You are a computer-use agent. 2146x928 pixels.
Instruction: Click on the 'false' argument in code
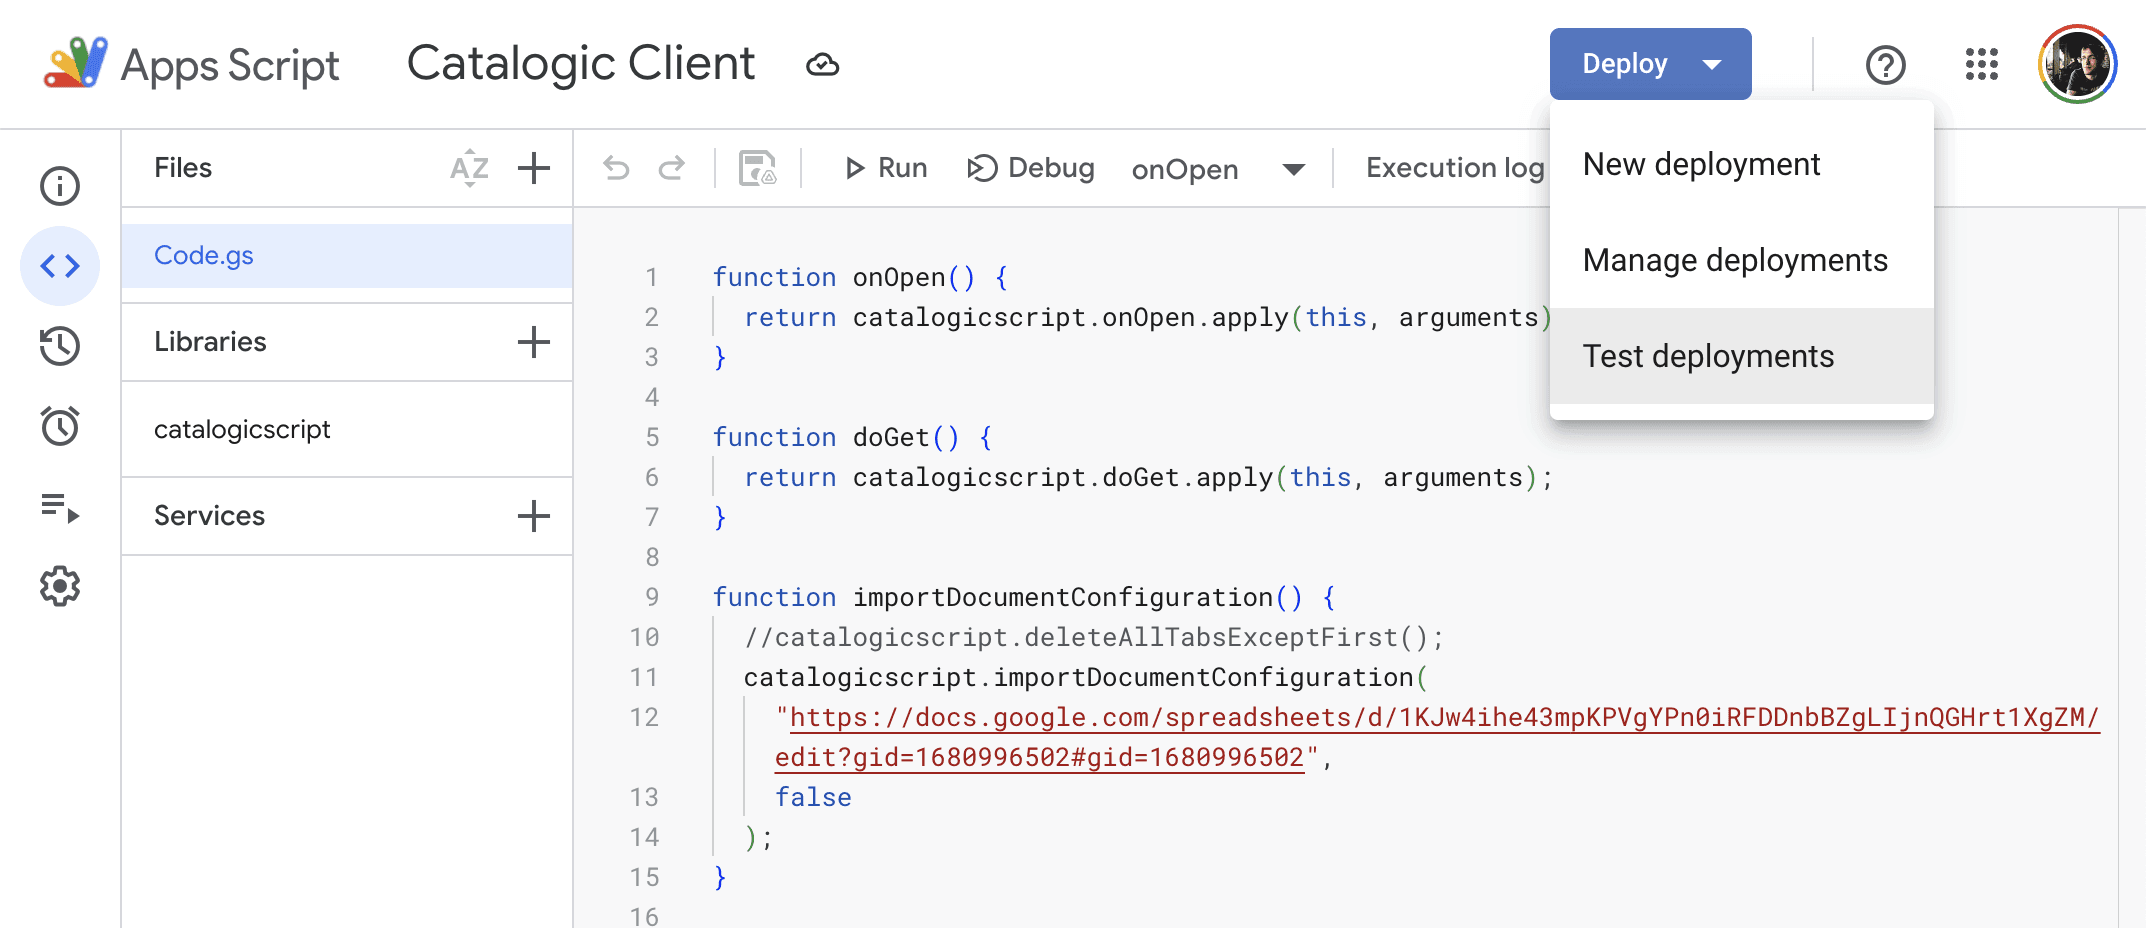tap(813, 797)
